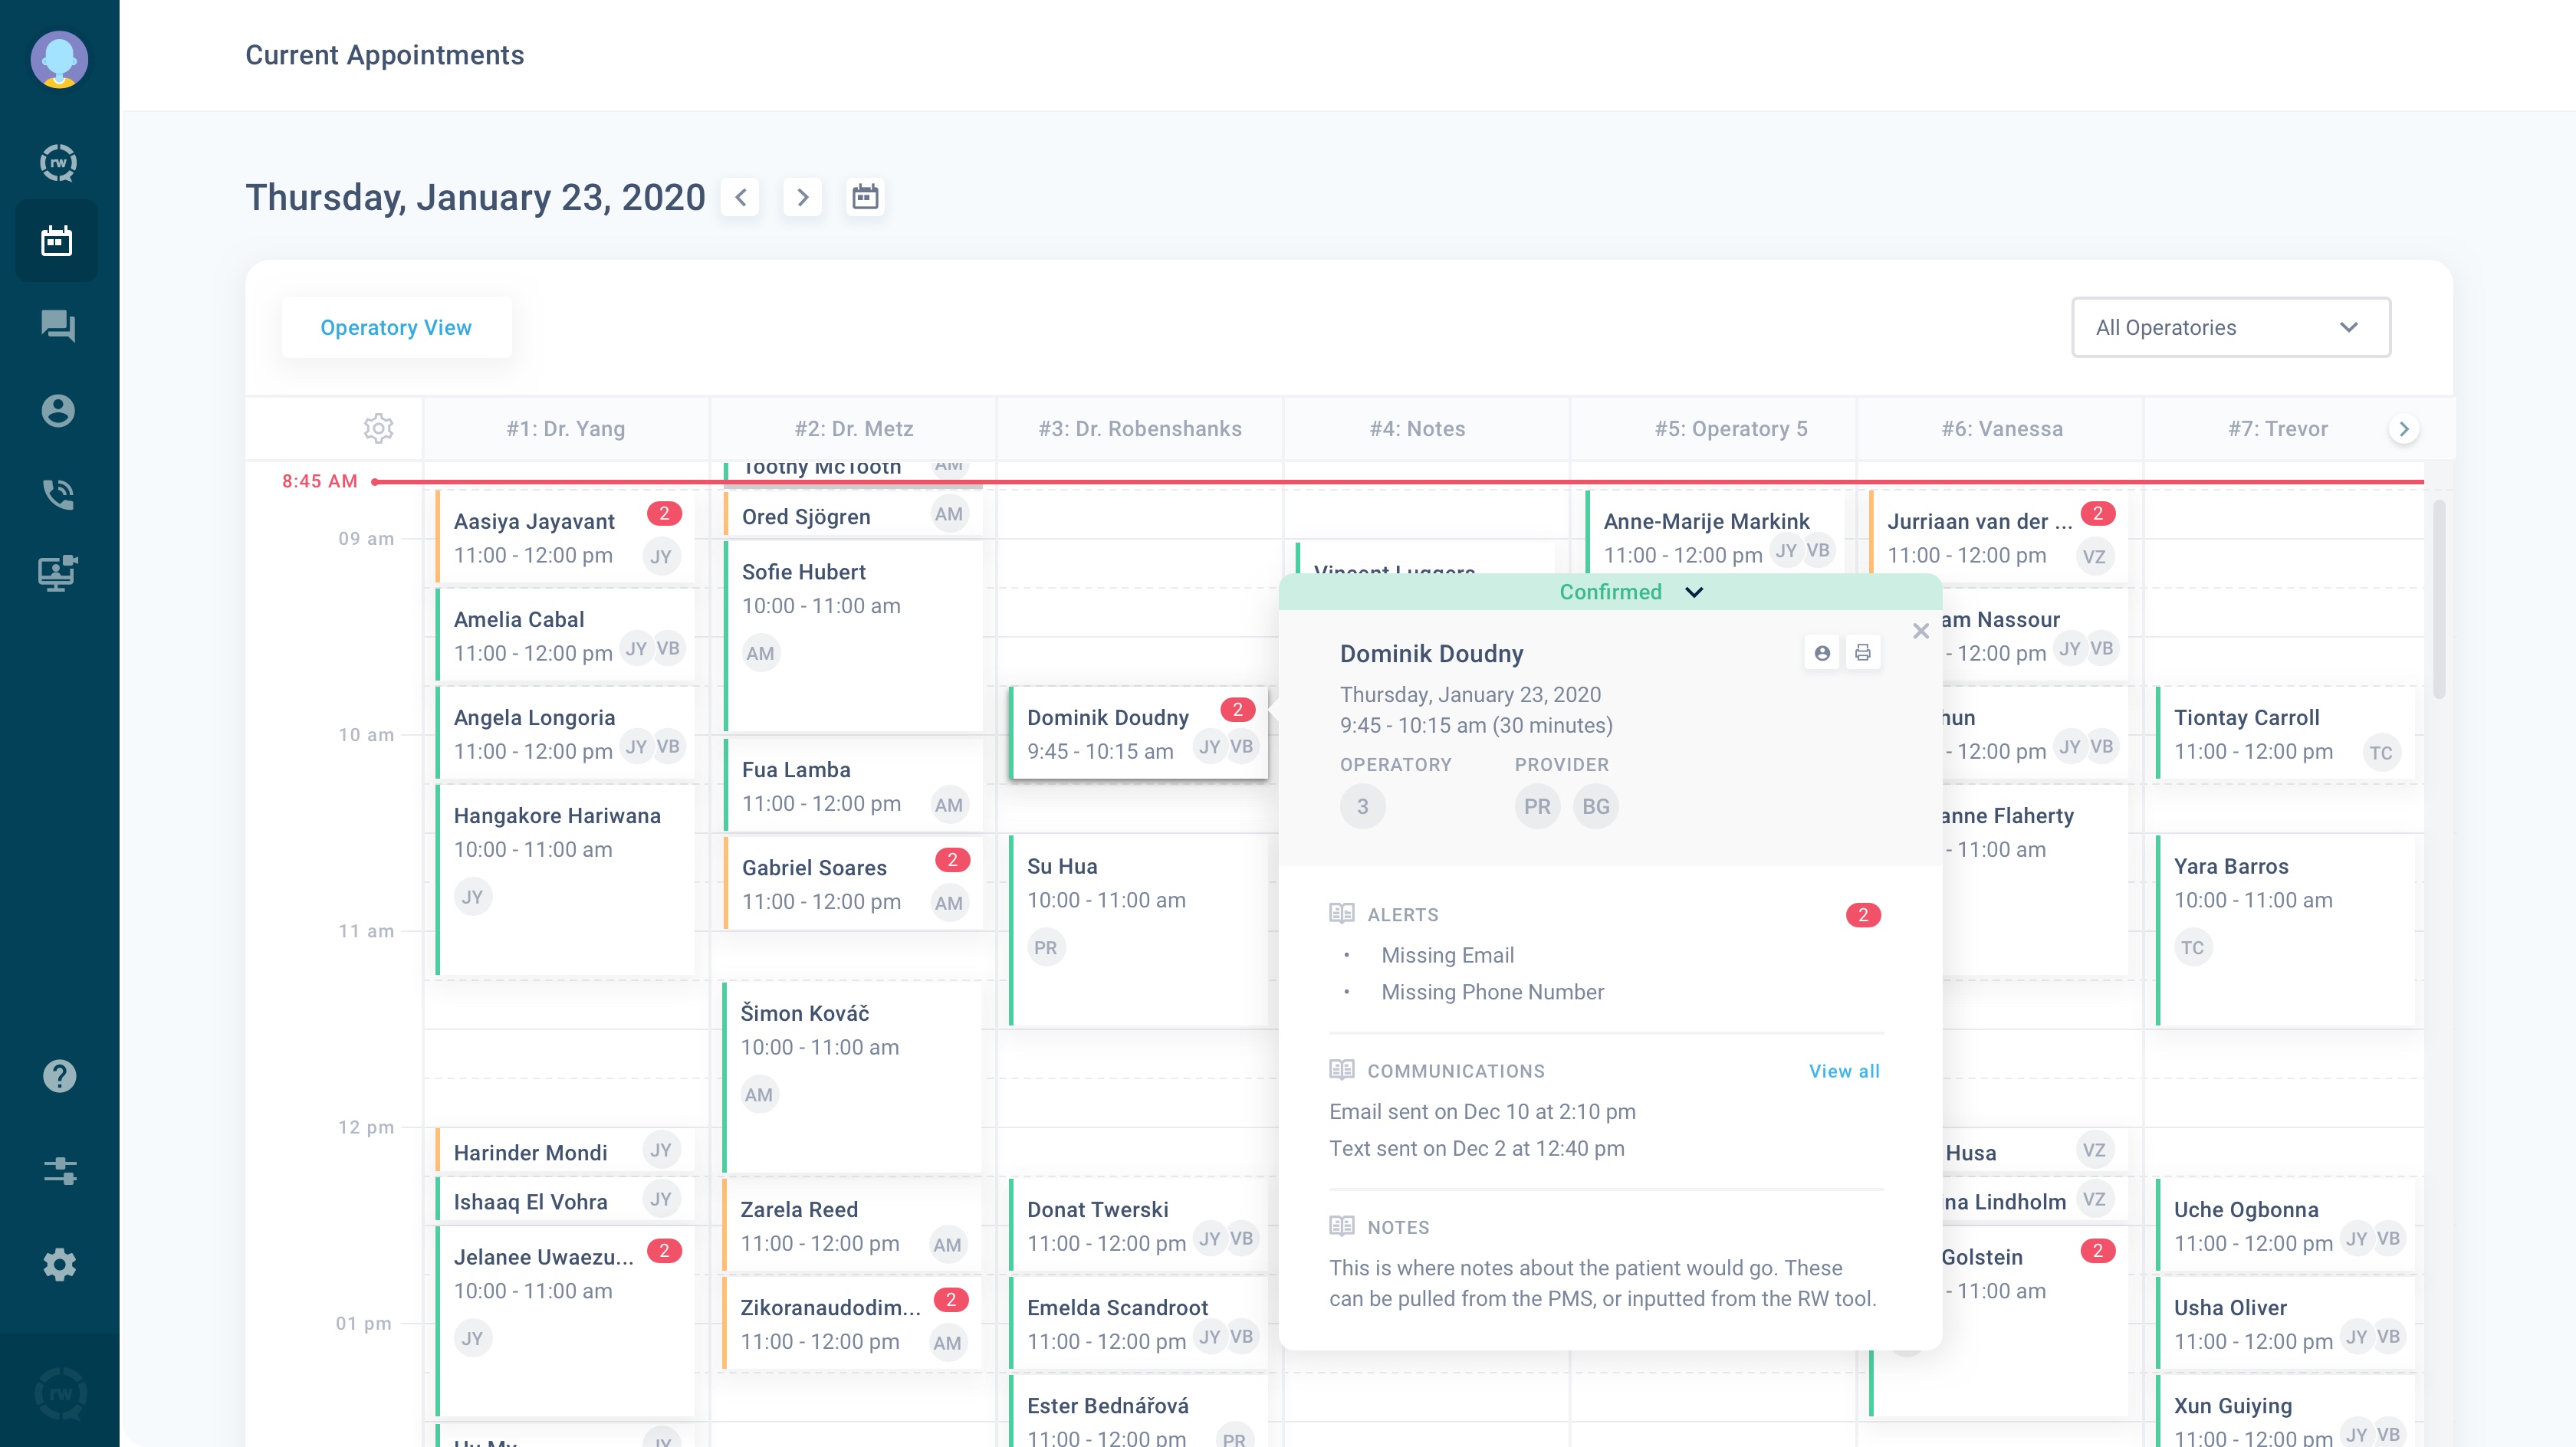
Task: Select the #3: Dr. Robenshanks column header
Action: 1140,428
